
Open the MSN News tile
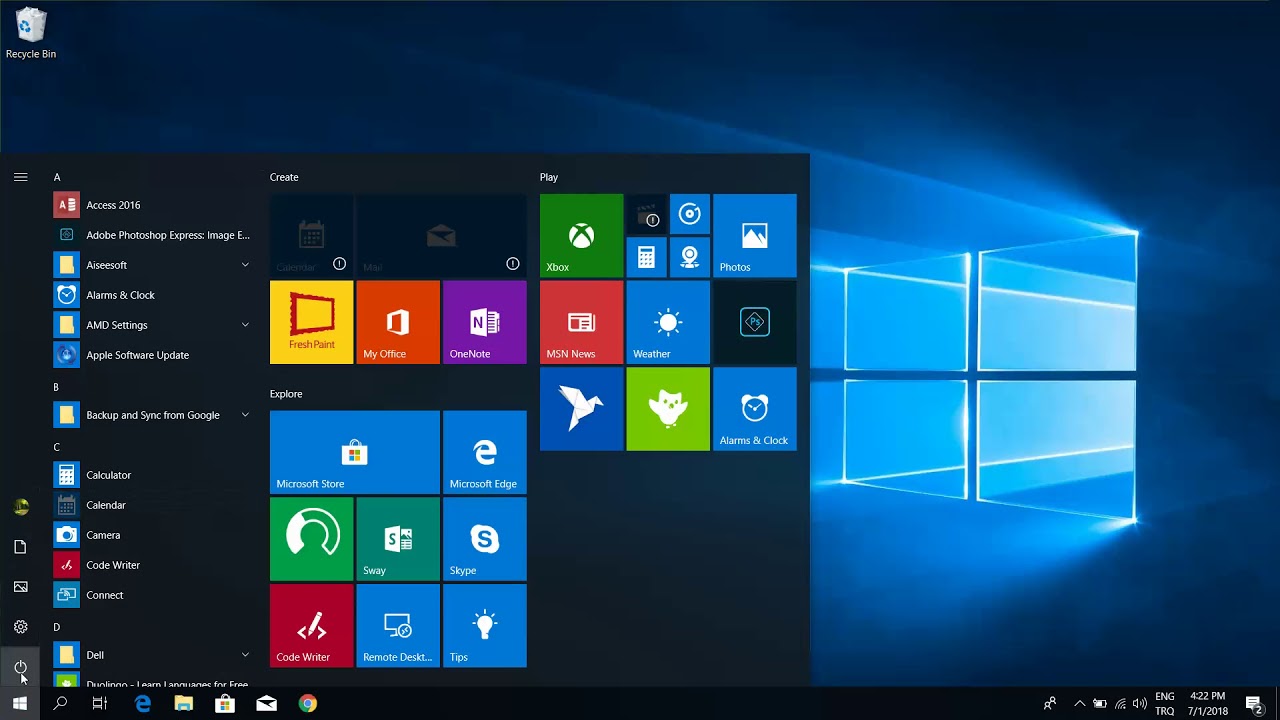tap(581, 322)
